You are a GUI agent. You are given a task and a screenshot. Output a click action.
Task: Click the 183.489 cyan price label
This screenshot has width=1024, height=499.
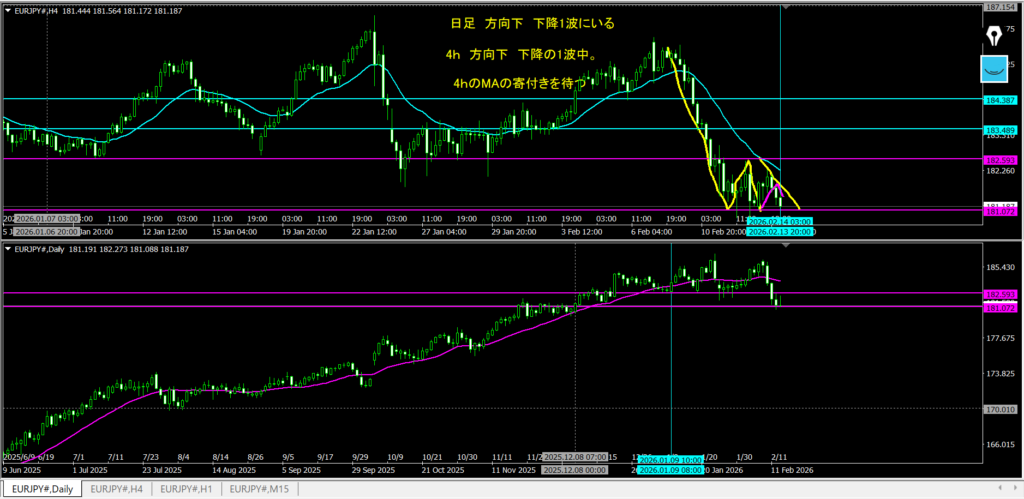(1001, 129)
